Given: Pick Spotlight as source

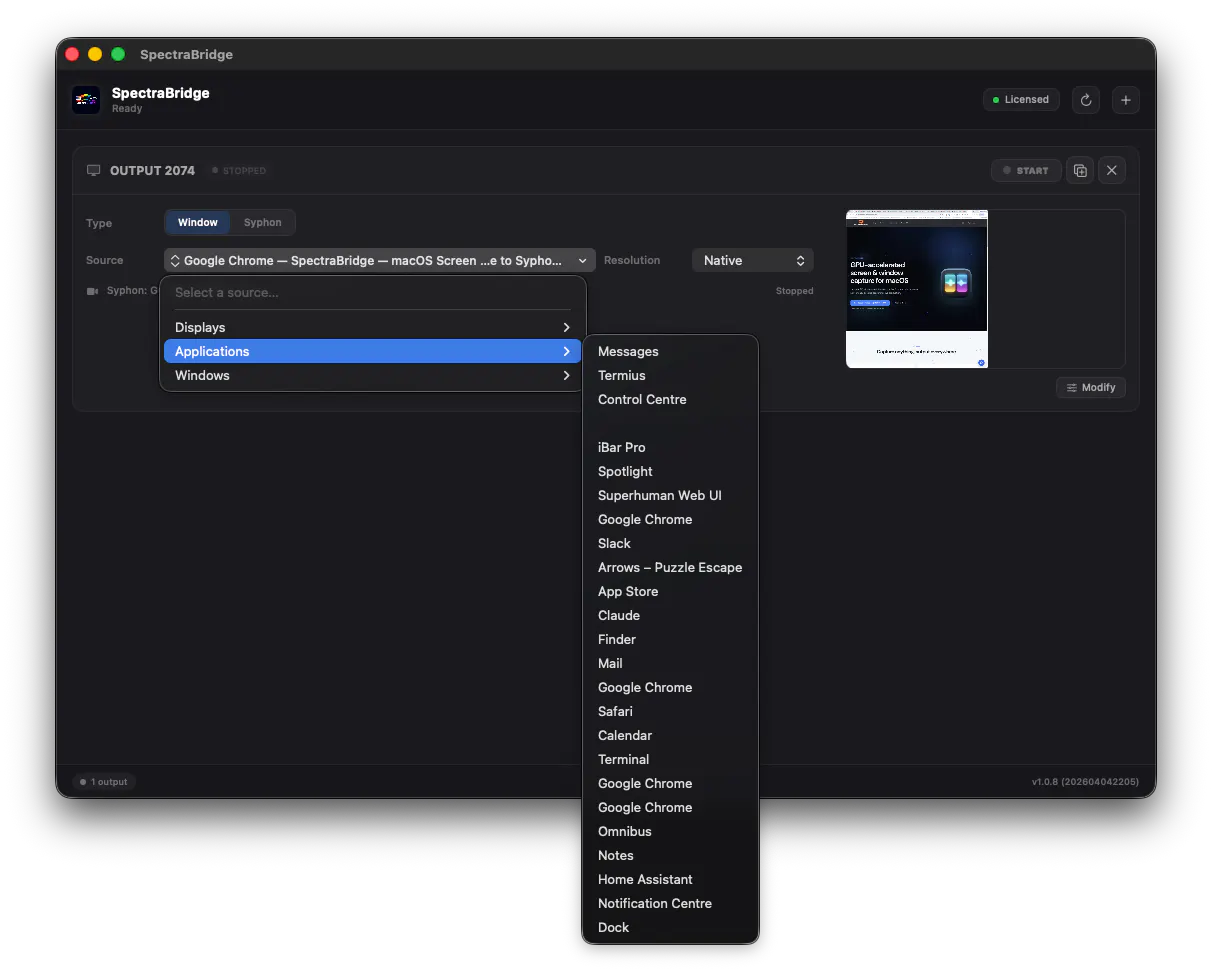Looking at the screenshot, I should [670, 471].
